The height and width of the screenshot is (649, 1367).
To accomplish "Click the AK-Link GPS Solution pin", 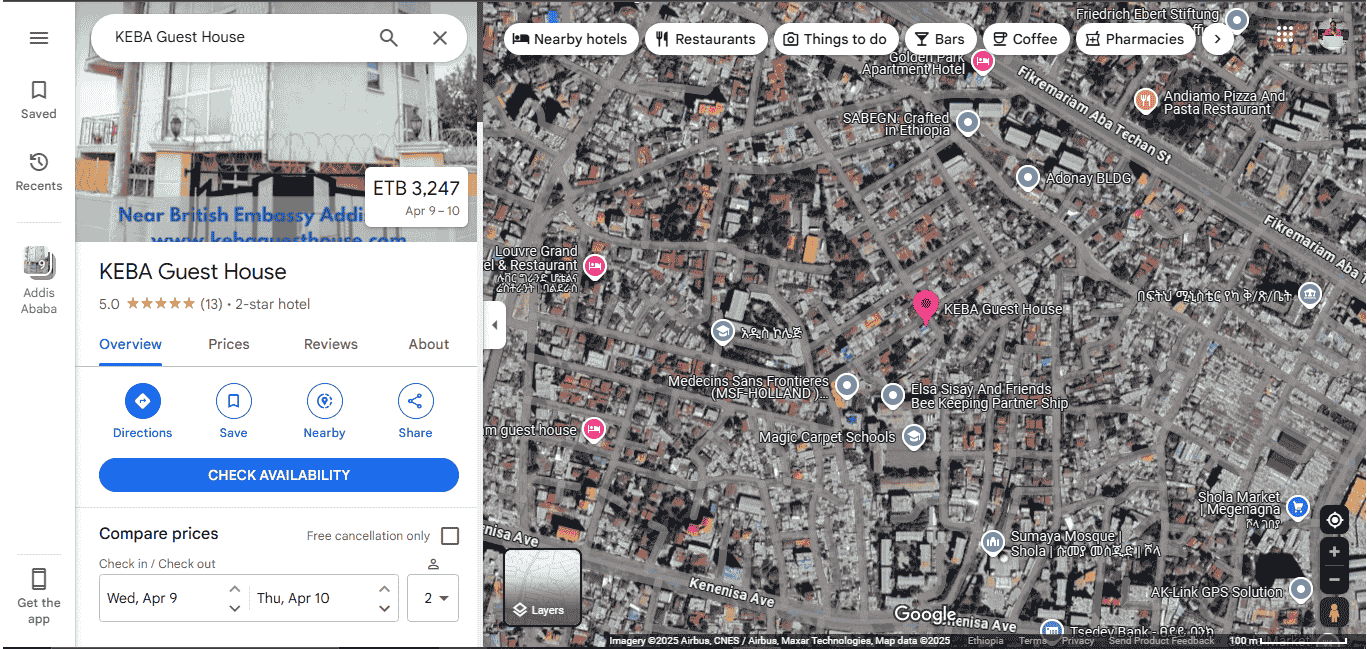I will (1301, 589).
